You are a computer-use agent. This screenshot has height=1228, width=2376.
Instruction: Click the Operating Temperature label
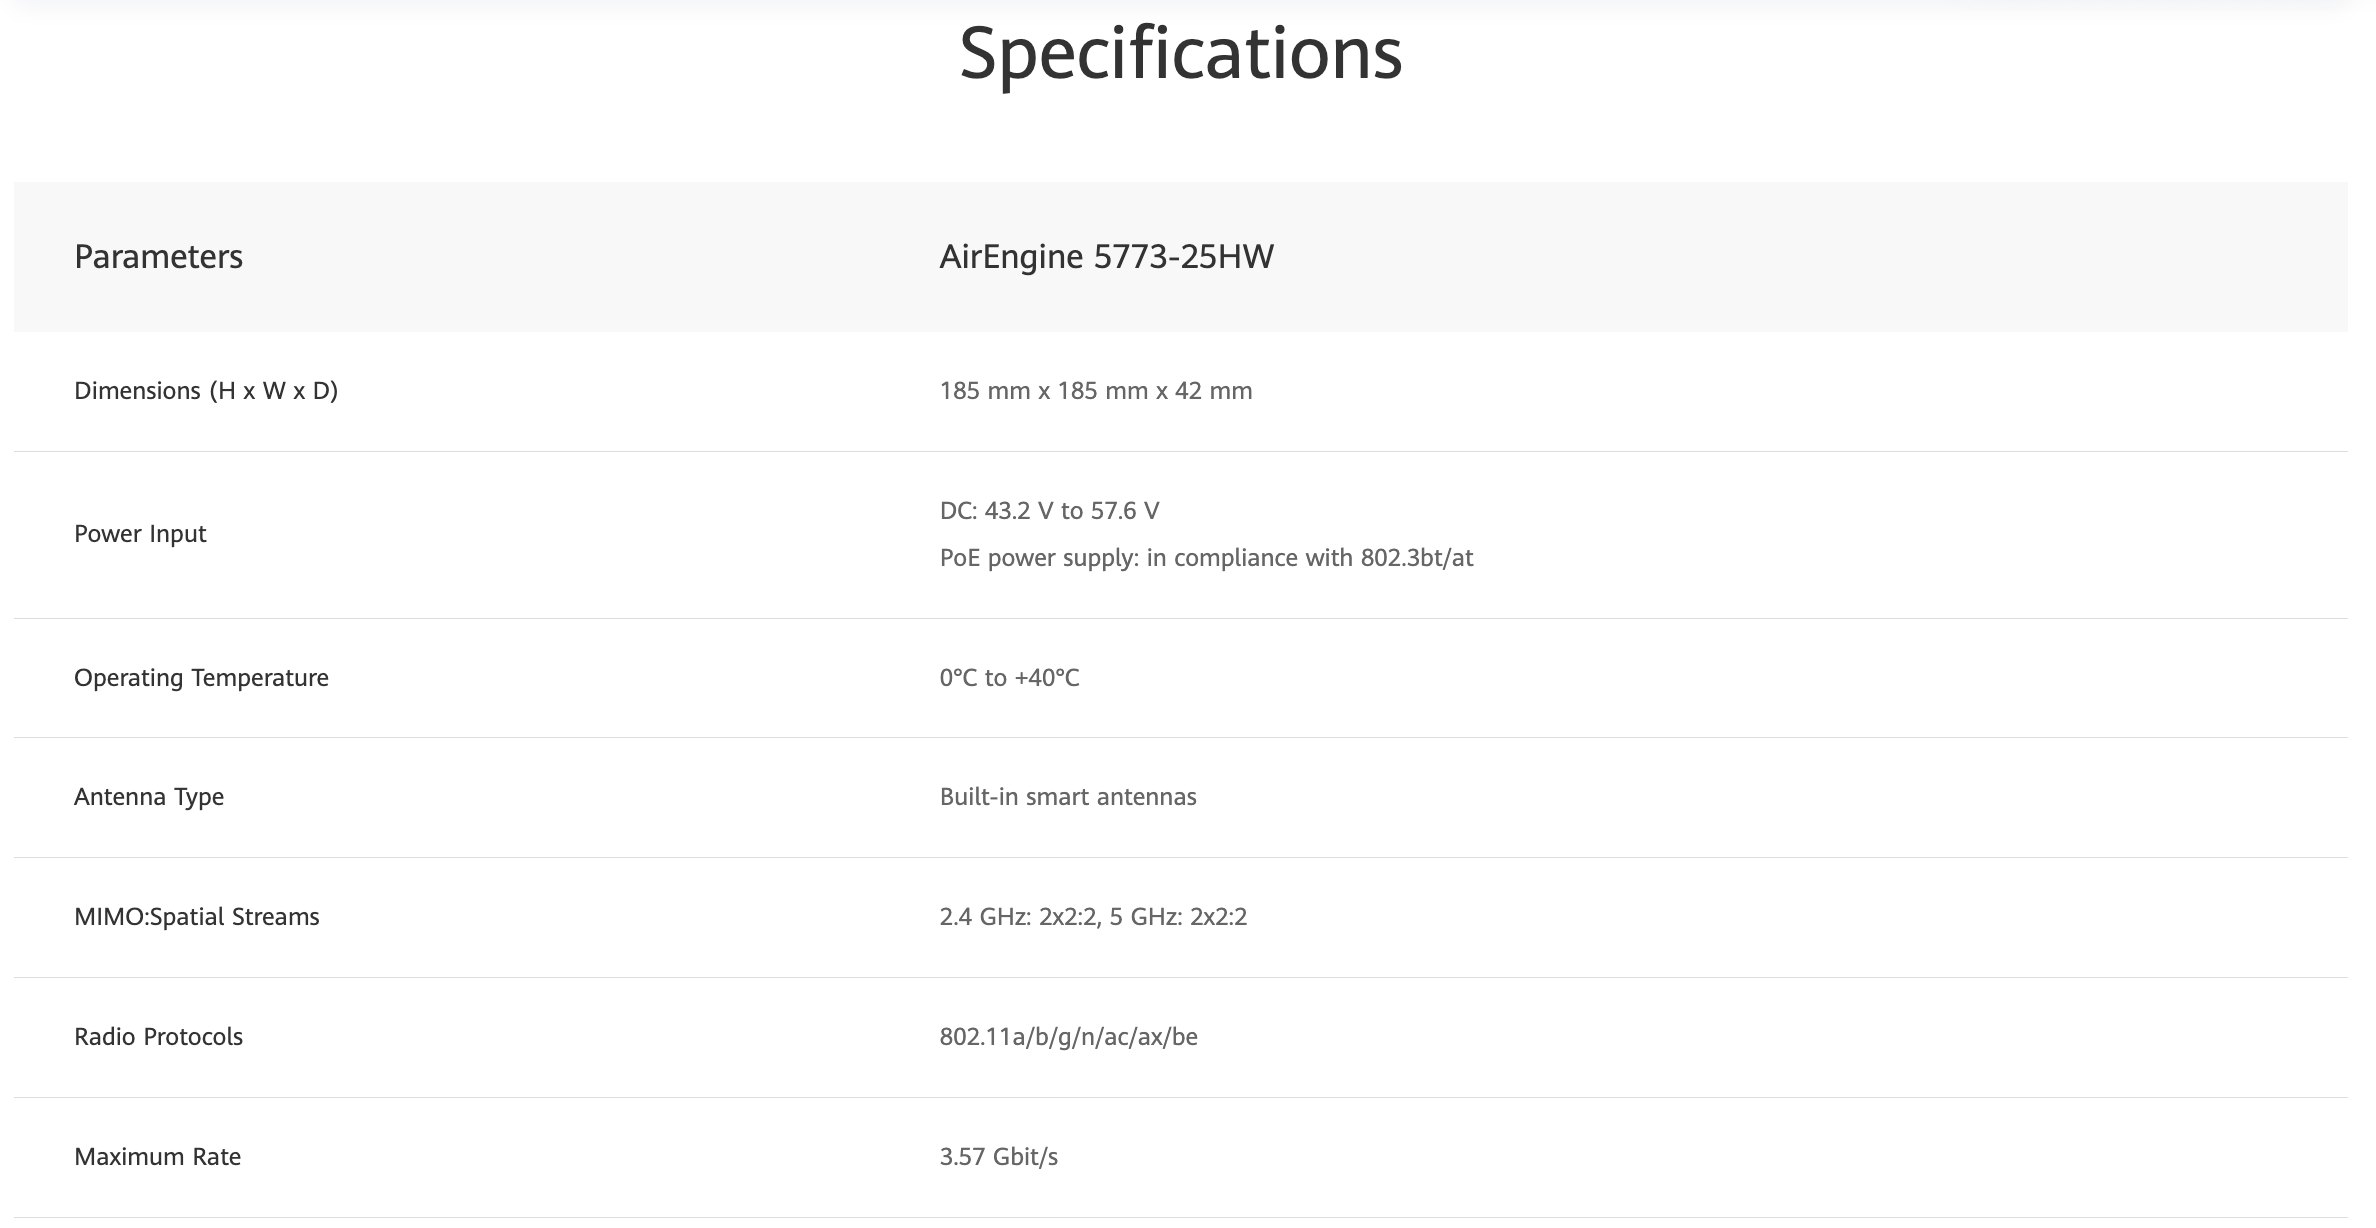point(201,678)
